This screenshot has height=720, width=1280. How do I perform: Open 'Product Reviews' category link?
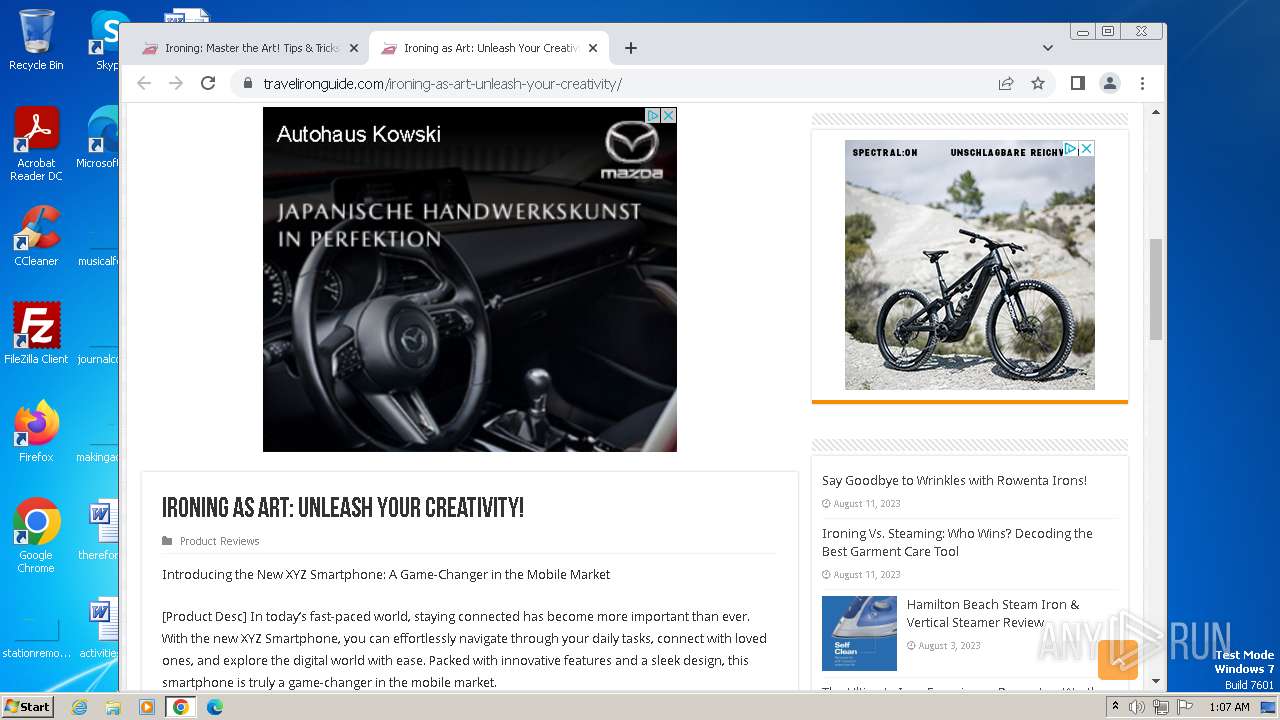[219, 541]
